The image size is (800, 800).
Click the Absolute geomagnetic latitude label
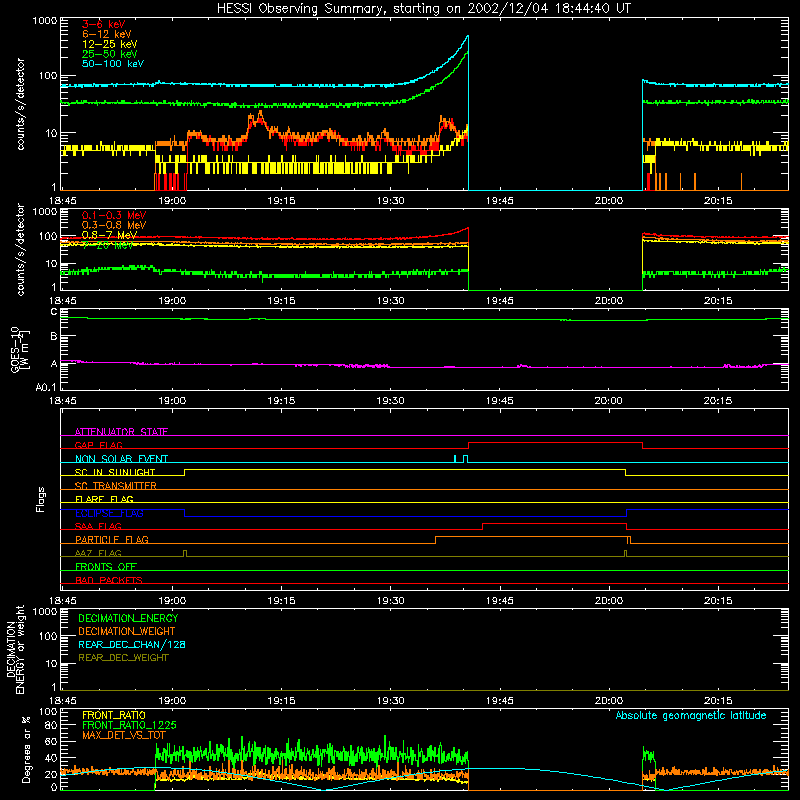[x=691, y=715]
